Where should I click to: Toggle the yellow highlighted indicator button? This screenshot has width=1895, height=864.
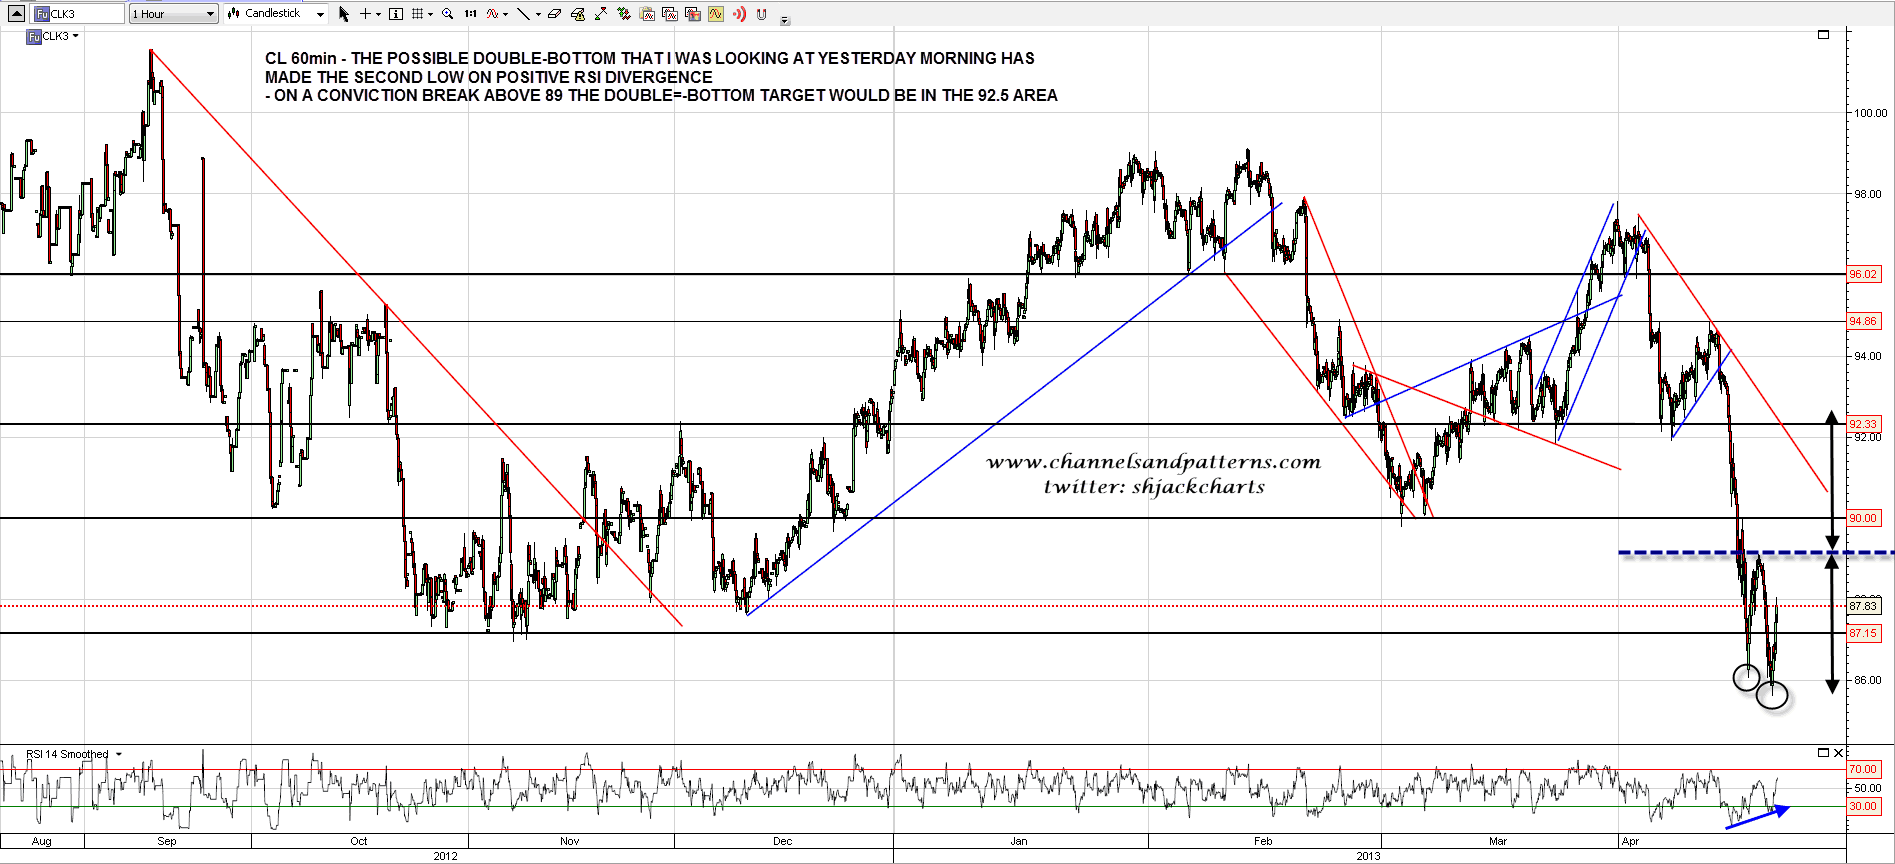pos(716,14)
